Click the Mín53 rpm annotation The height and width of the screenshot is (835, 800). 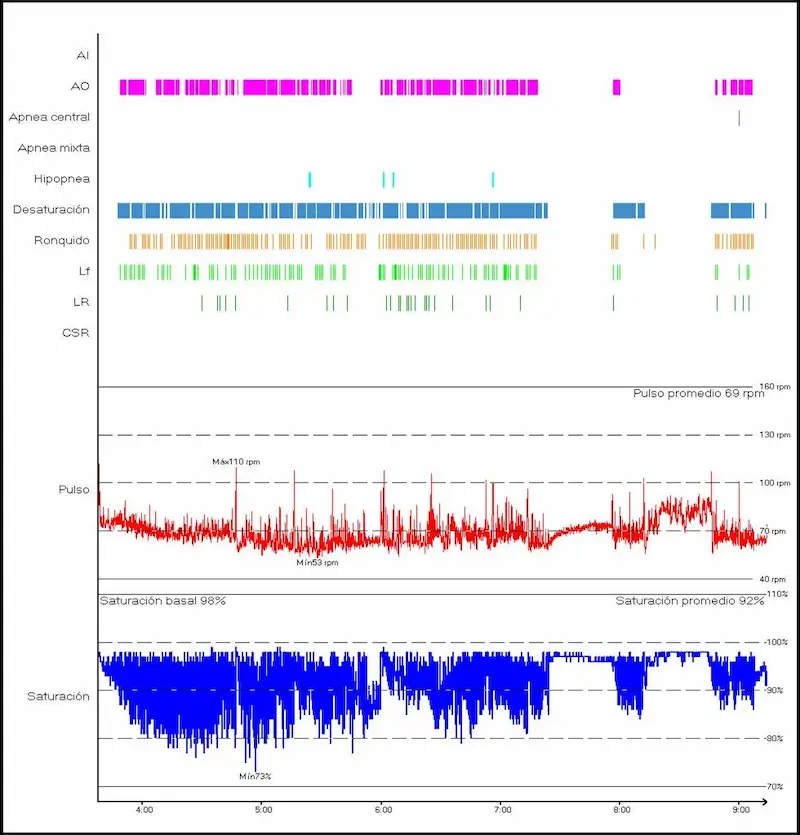317,563
